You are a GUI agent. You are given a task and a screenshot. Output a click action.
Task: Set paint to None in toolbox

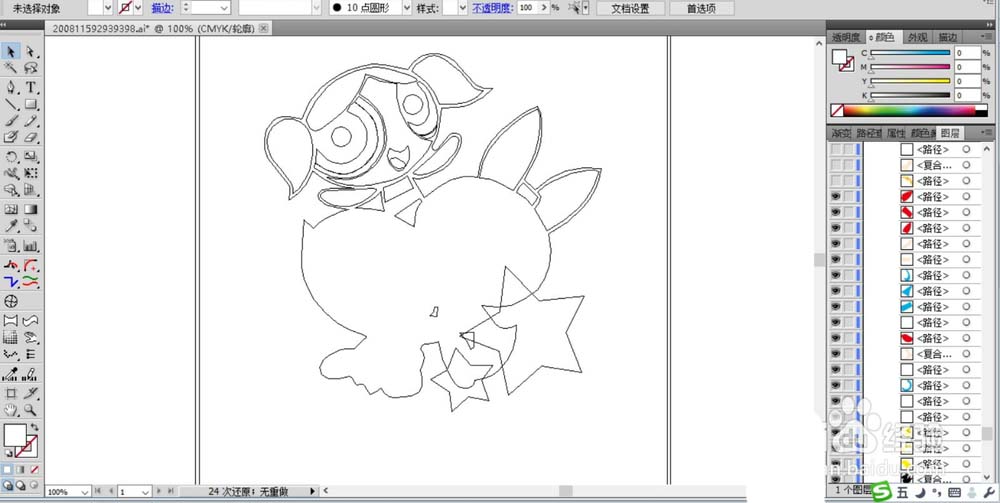34,469
